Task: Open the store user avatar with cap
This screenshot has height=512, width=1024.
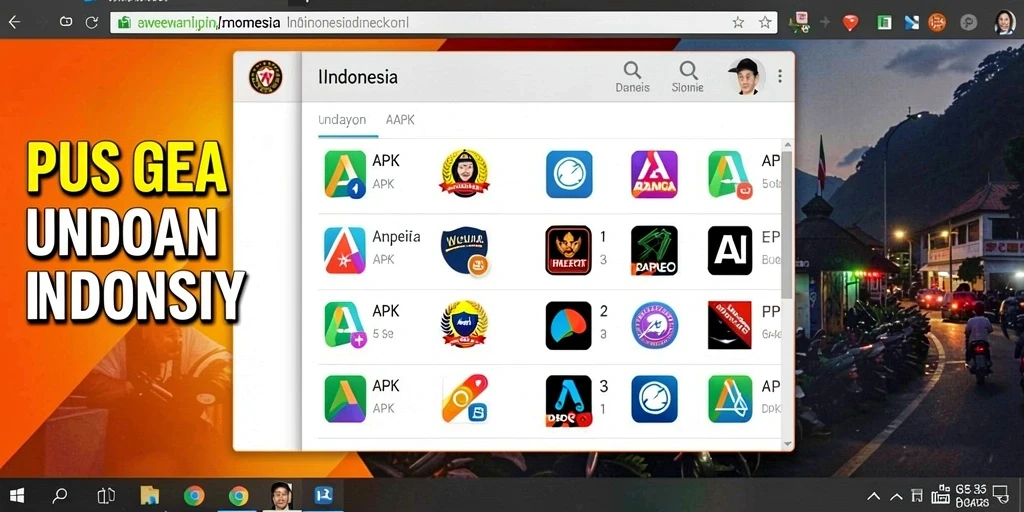Action: click(746, 76)
